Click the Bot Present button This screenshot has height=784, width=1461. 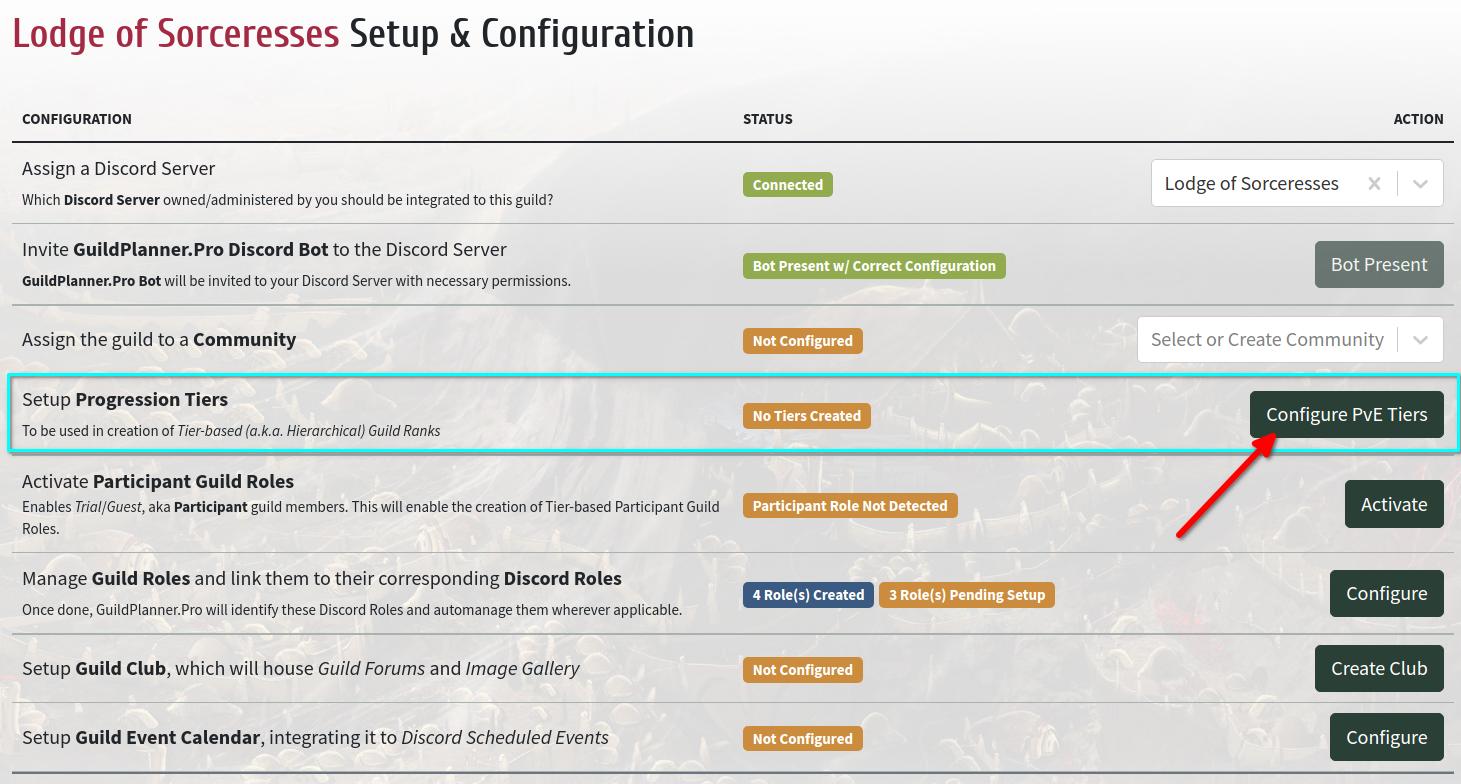(1379, 264)
